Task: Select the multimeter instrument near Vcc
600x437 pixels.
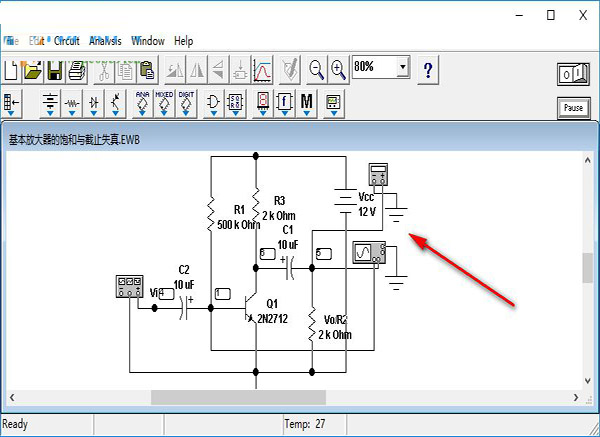Action: [x=379, y=174]
